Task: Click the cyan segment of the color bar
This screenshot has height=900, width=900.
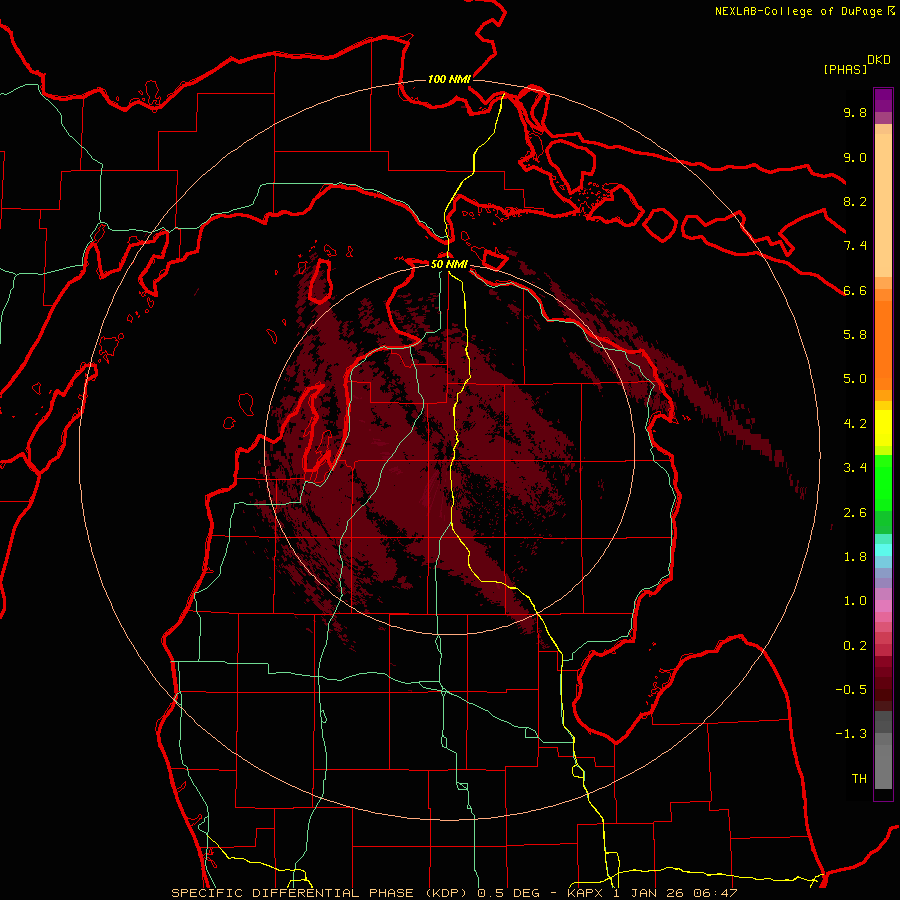Action: point(883,550)
